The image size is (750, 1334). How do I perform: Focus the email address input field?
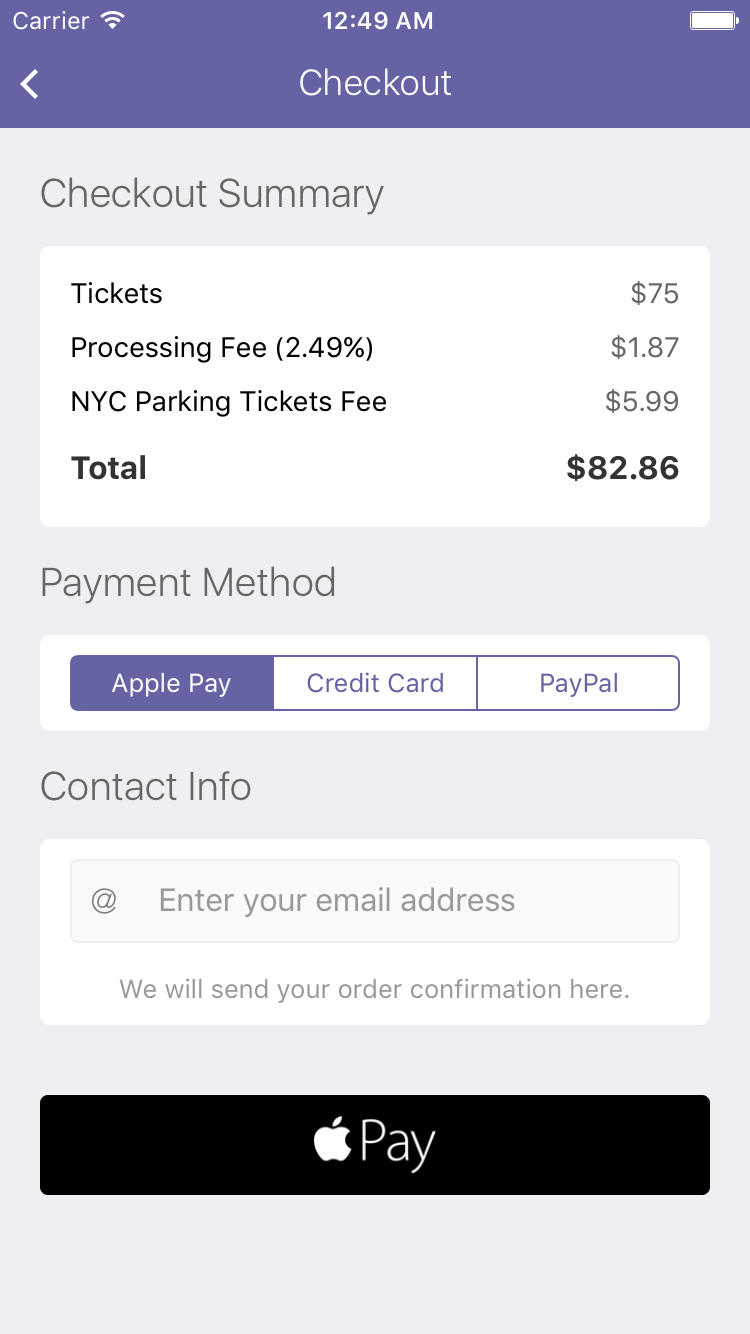coord(400,901)
